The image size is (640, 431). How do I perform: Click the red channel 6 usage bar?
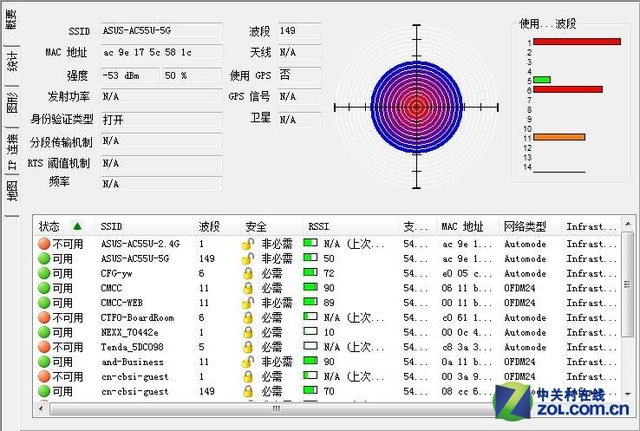coord(568,89)
